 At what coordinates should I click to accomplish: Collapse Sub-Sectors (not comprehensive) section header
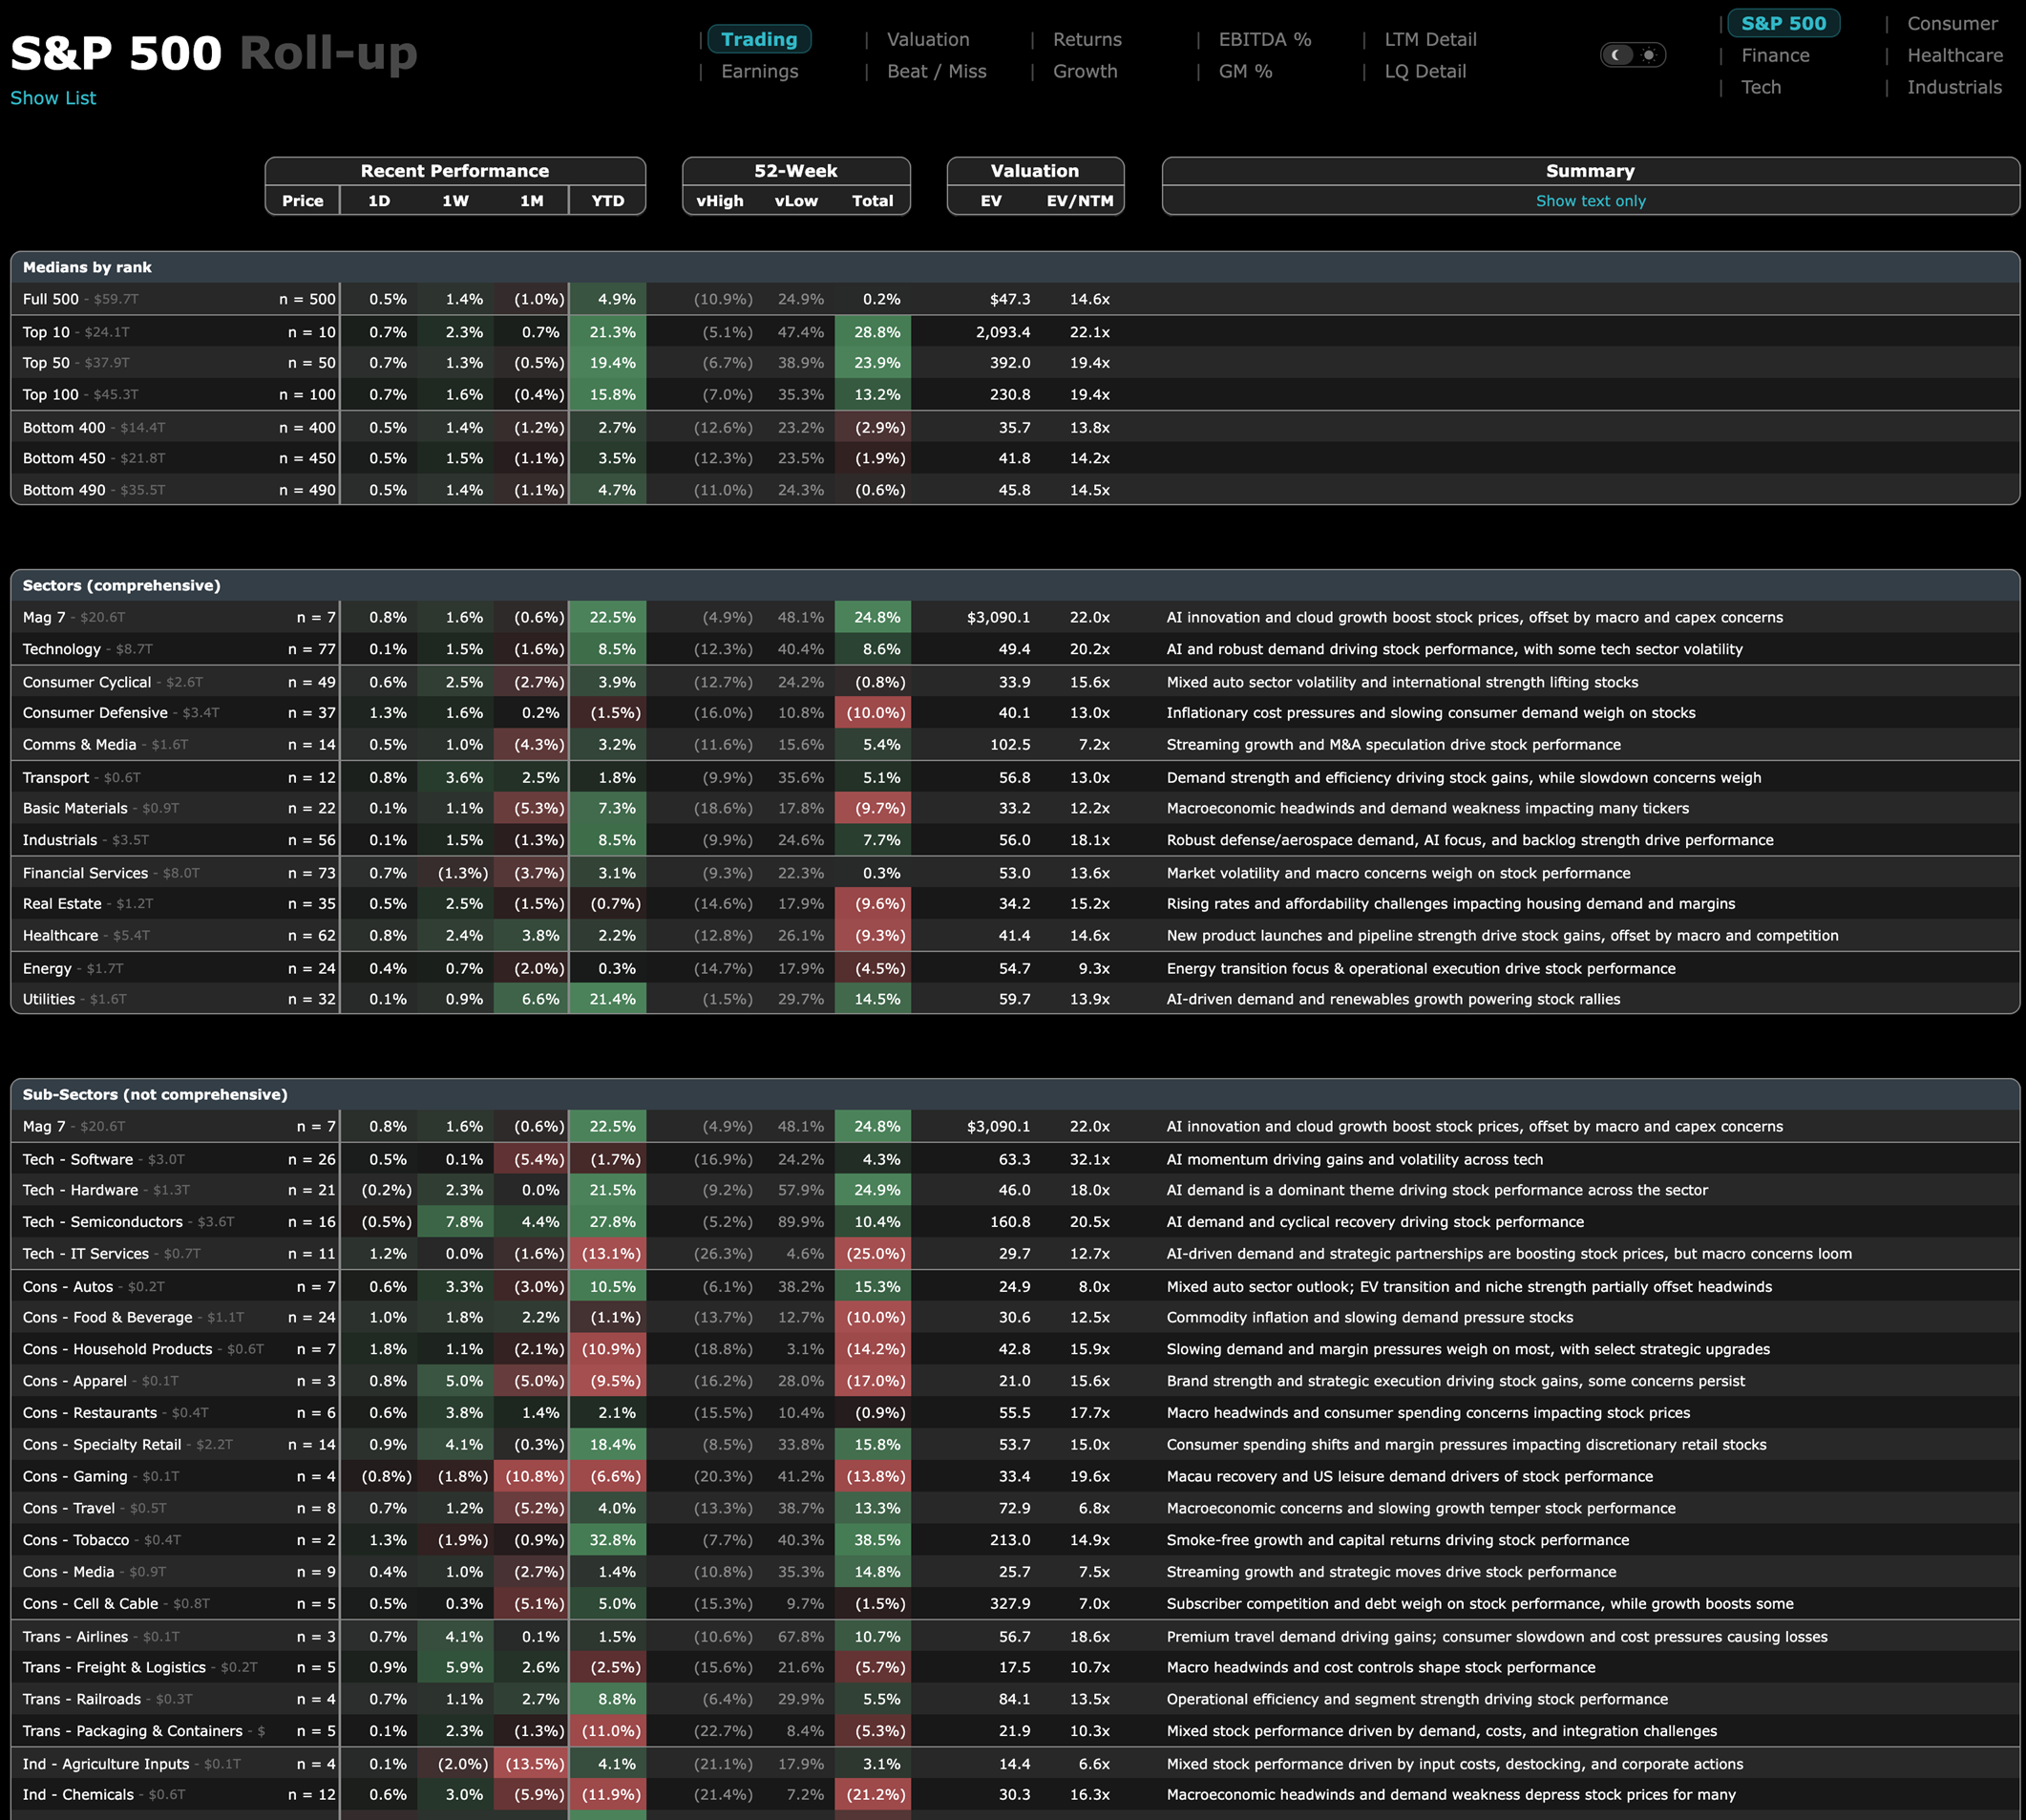point(155,1095)
